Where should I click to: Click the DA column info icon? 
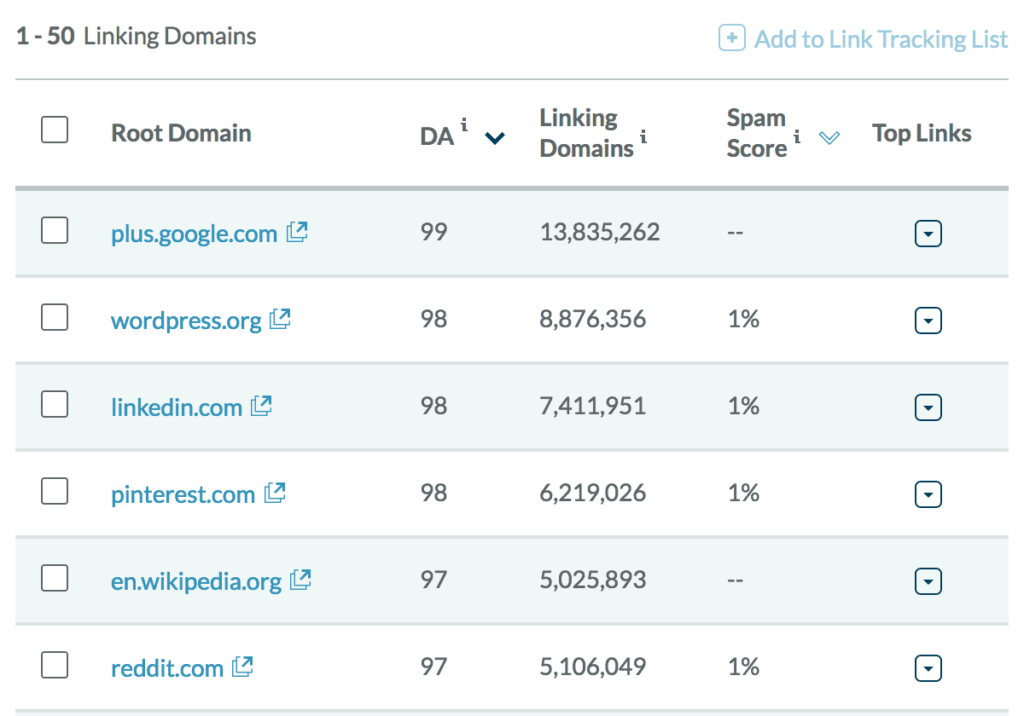(464, 125)
